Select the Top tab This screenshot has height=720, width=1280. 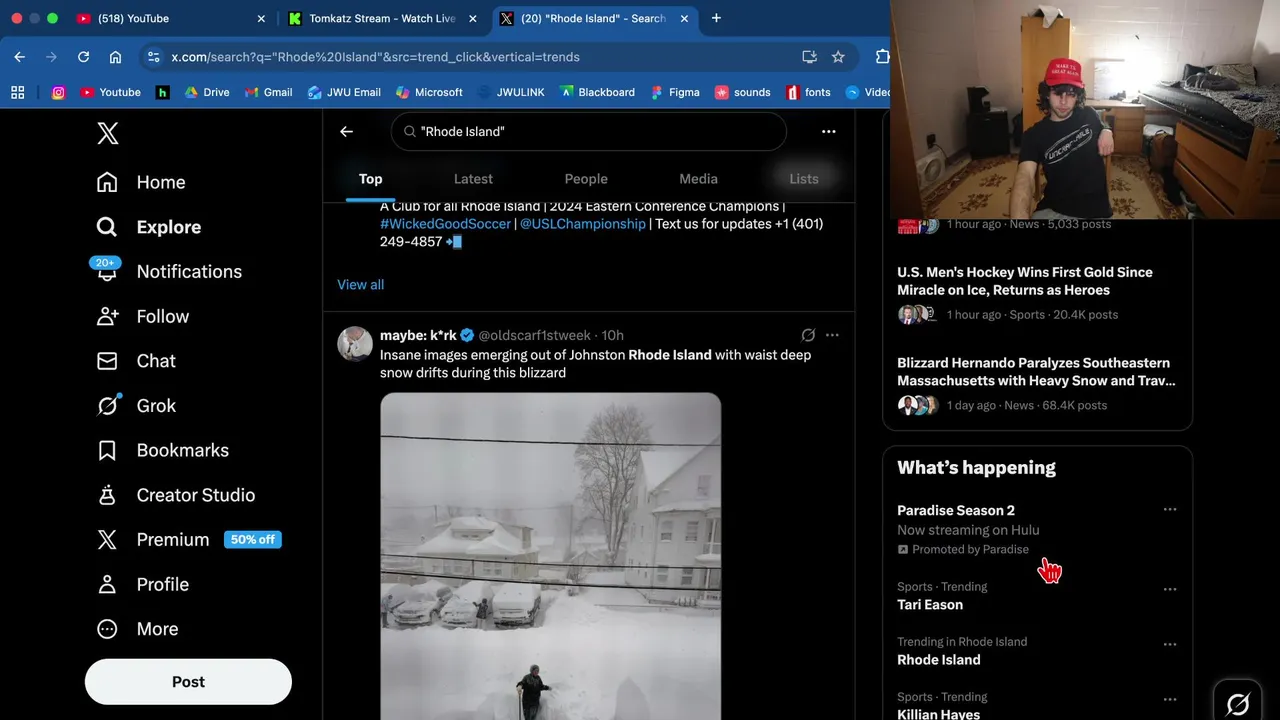click(x=370, y=179)
